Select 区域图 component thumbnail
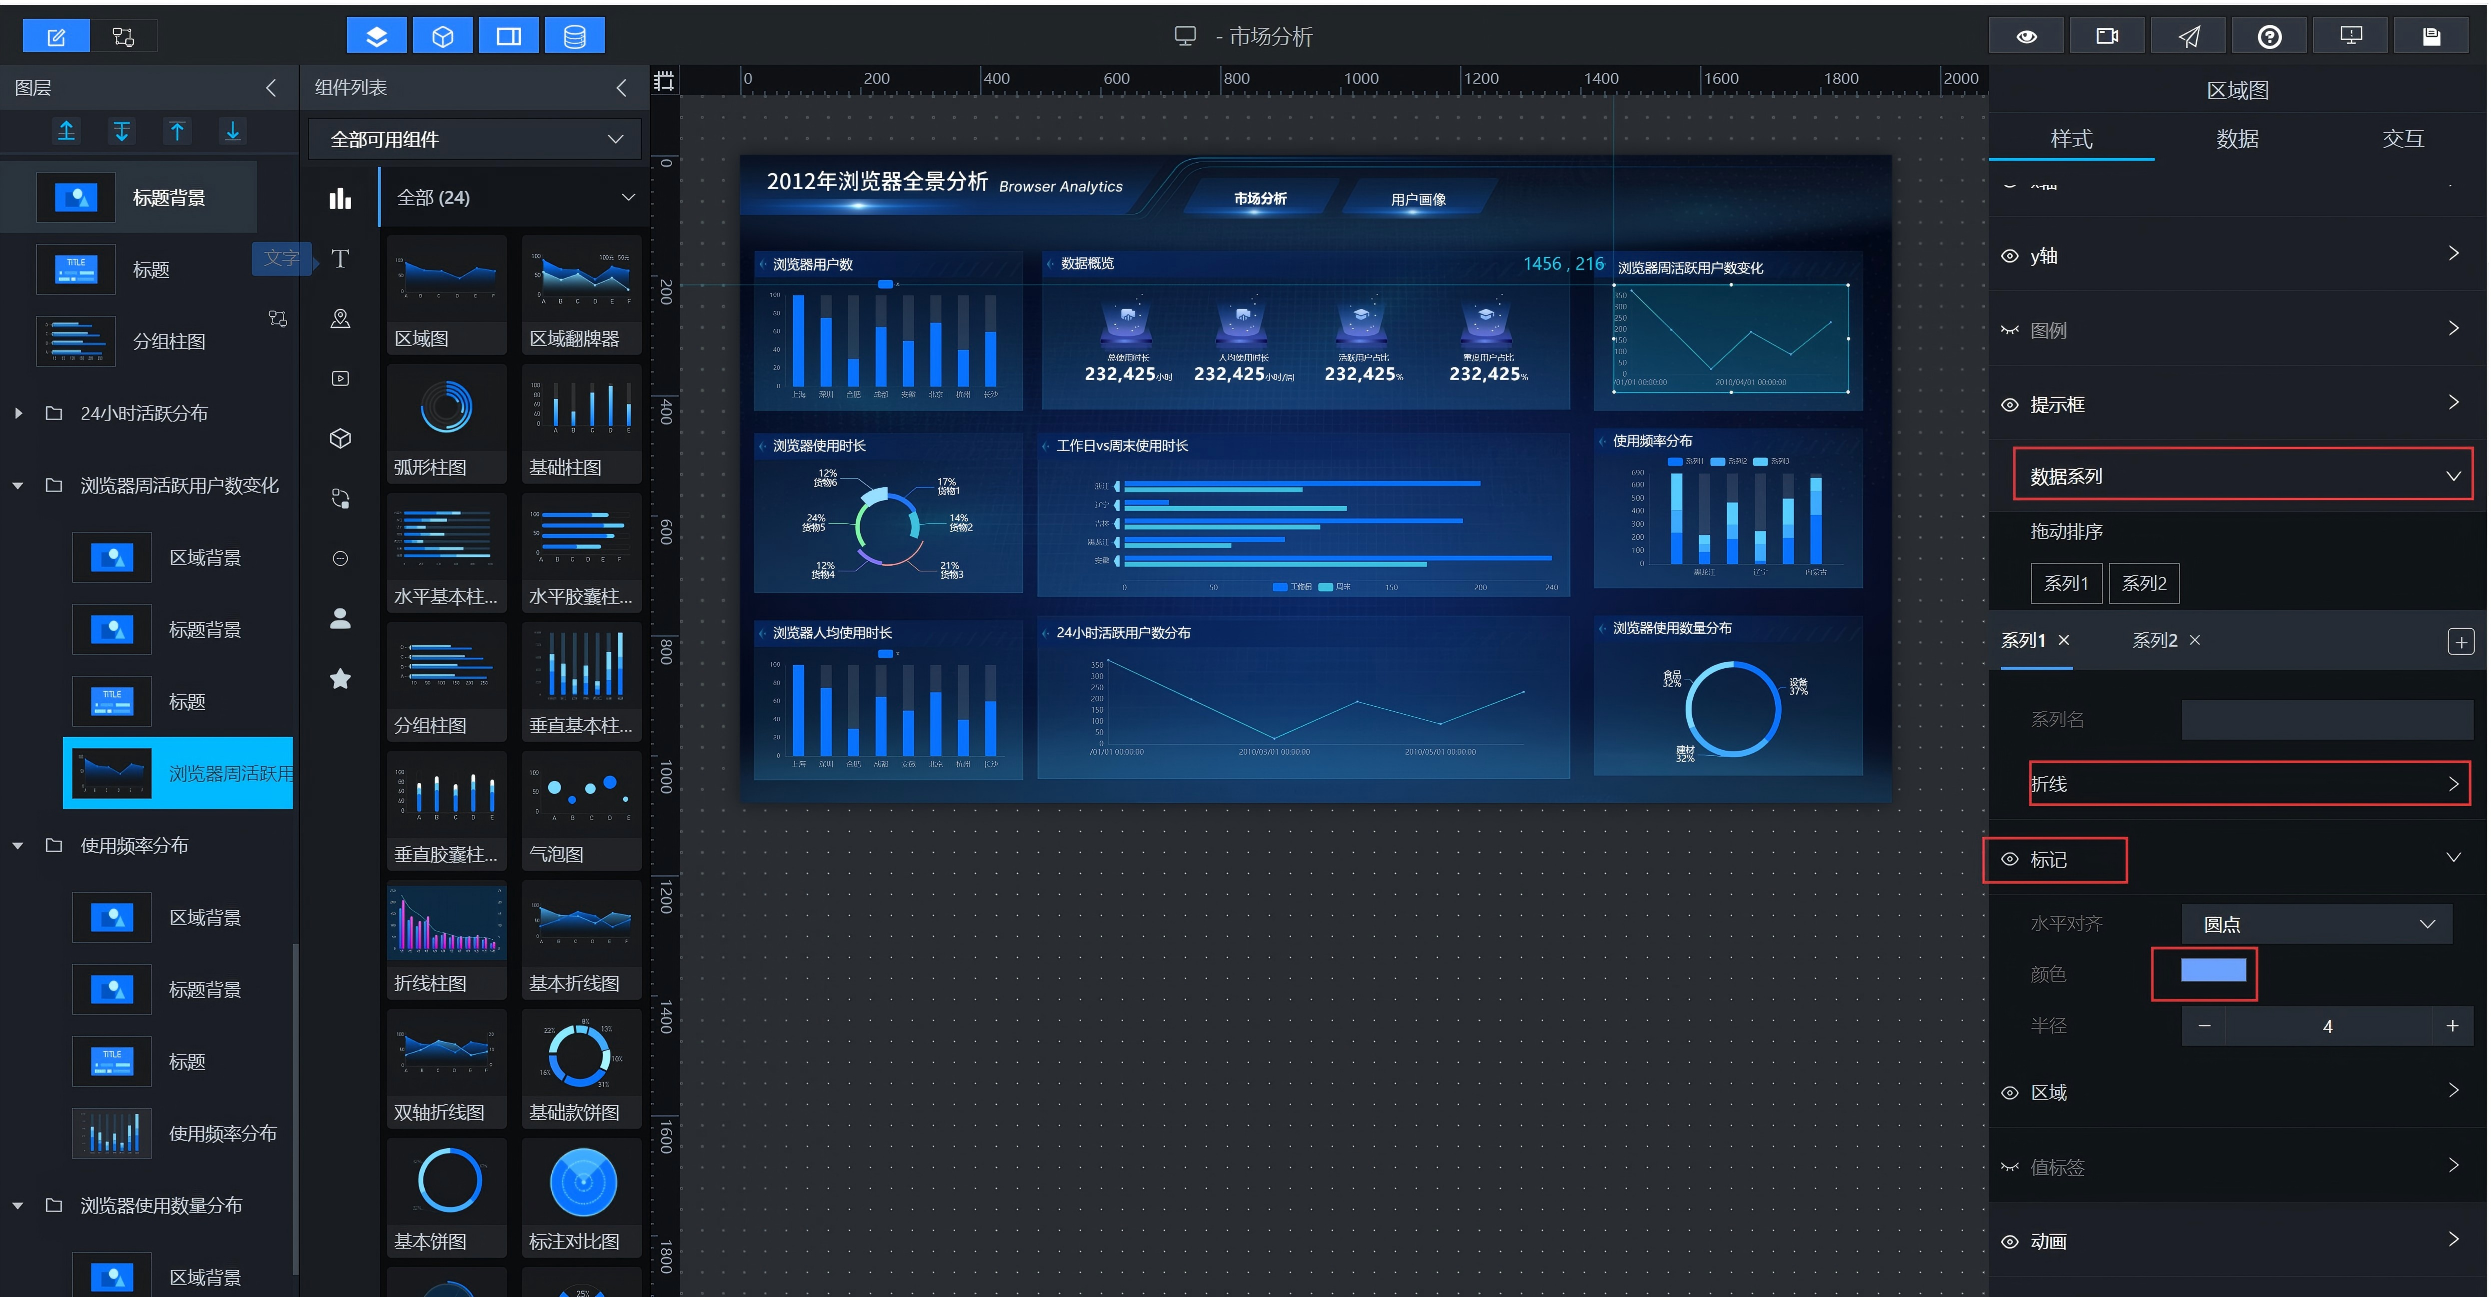 point(446,295)
